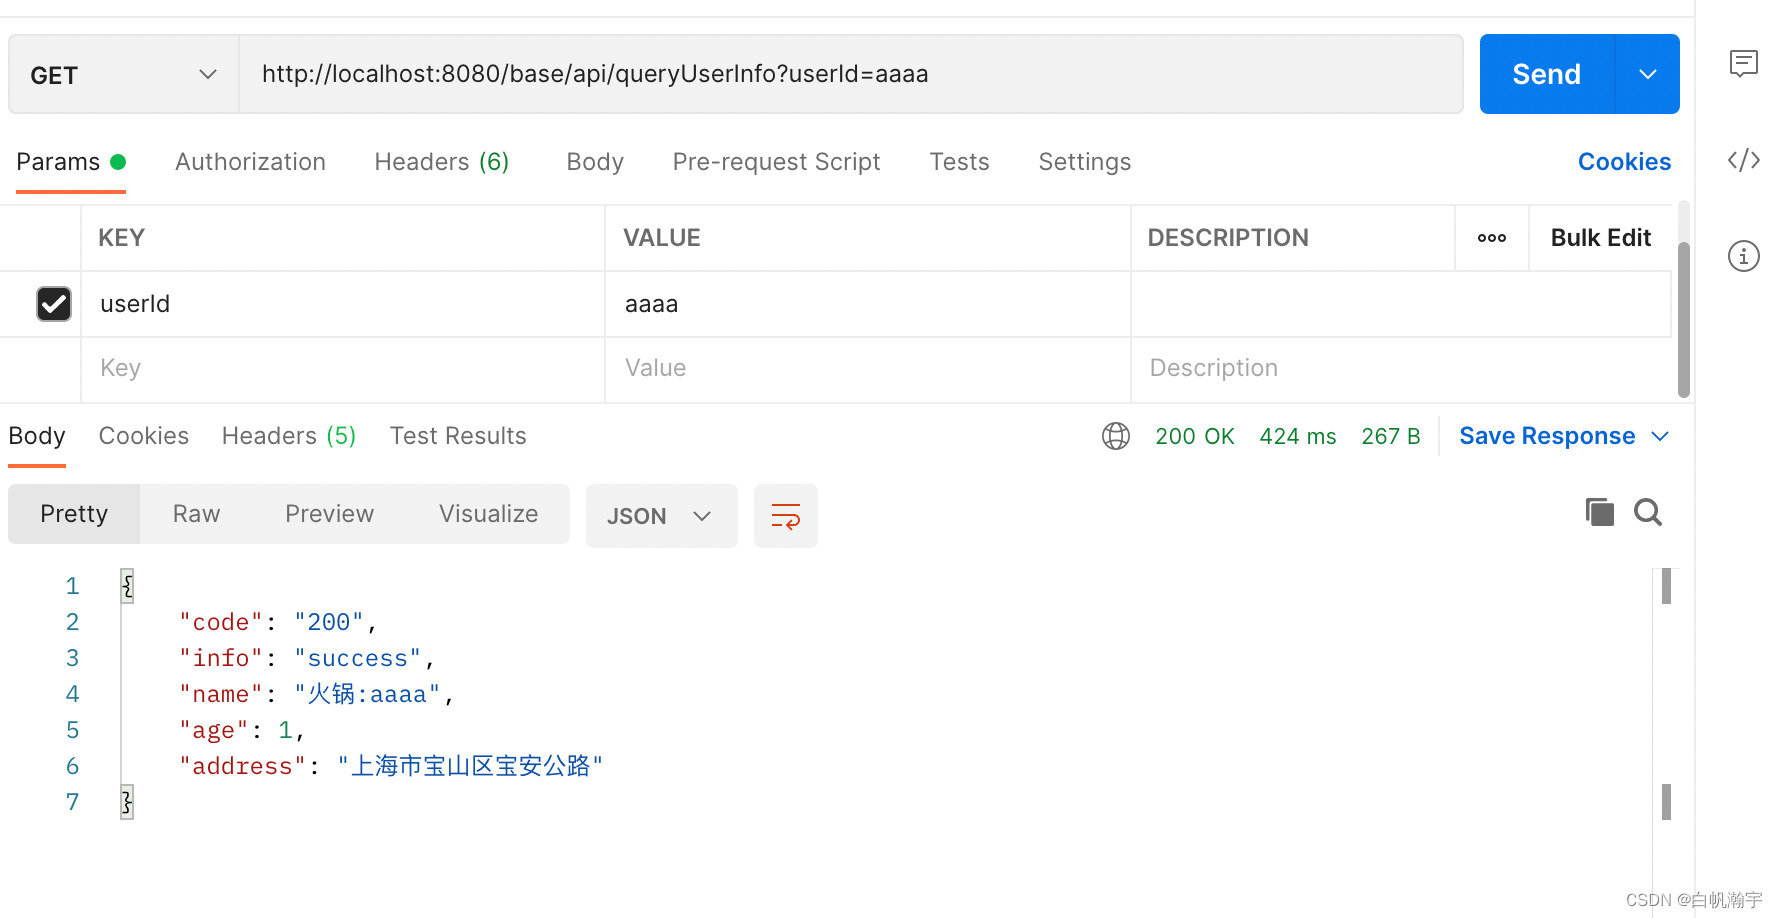Click the 267 B response size

tap(1390, 436)
